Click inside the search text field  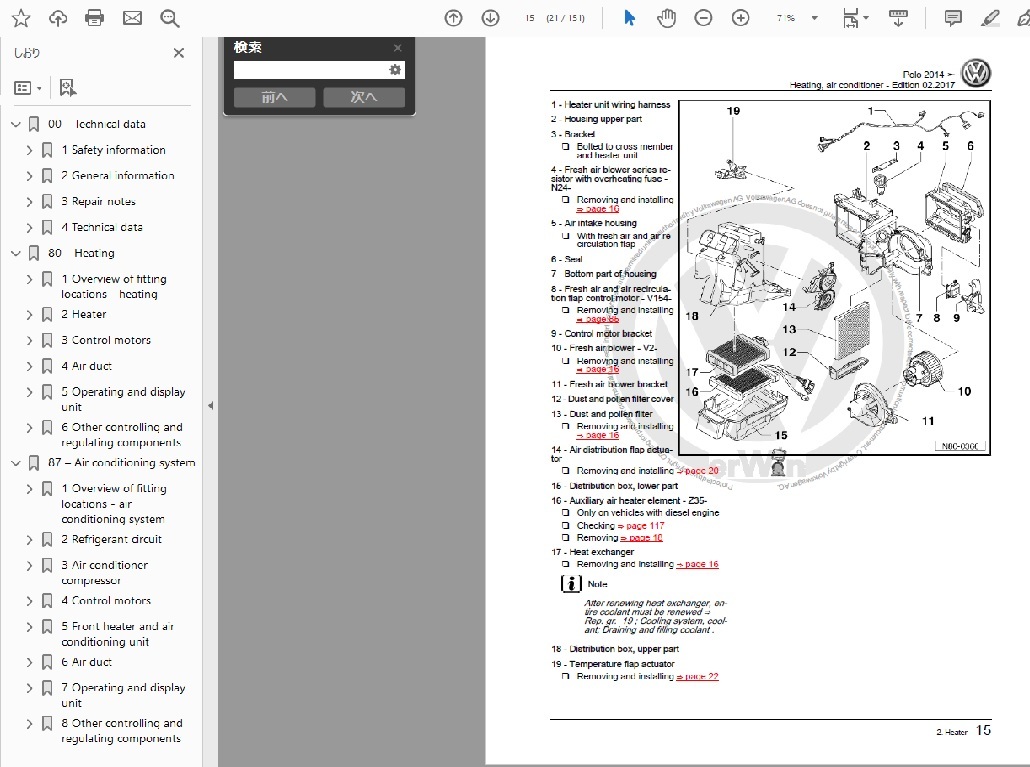pyautogui.click(x=310, y=70)
